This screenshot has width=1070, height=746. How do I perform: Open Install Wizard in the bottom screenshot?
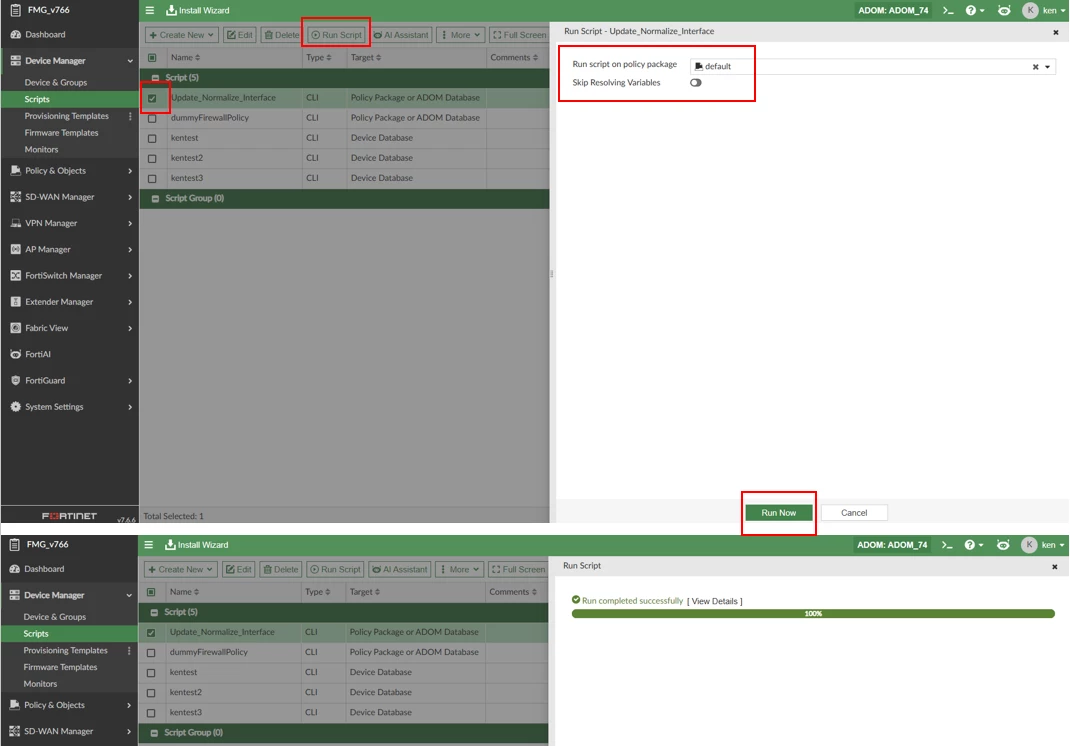197,545
